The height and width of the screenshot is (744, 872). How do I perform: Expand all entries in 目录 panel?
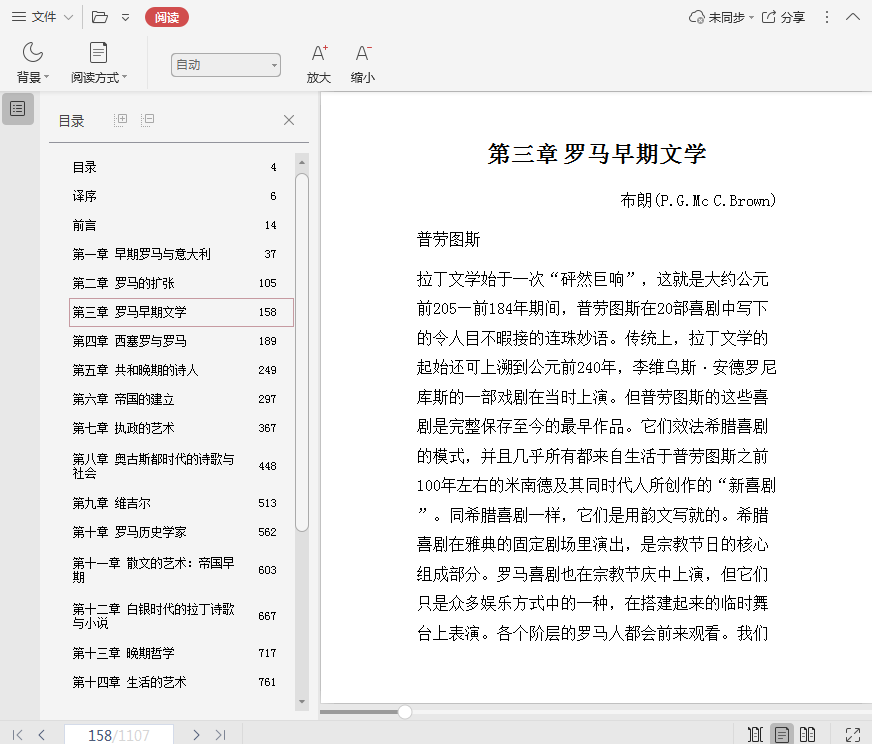coord(121,120)
